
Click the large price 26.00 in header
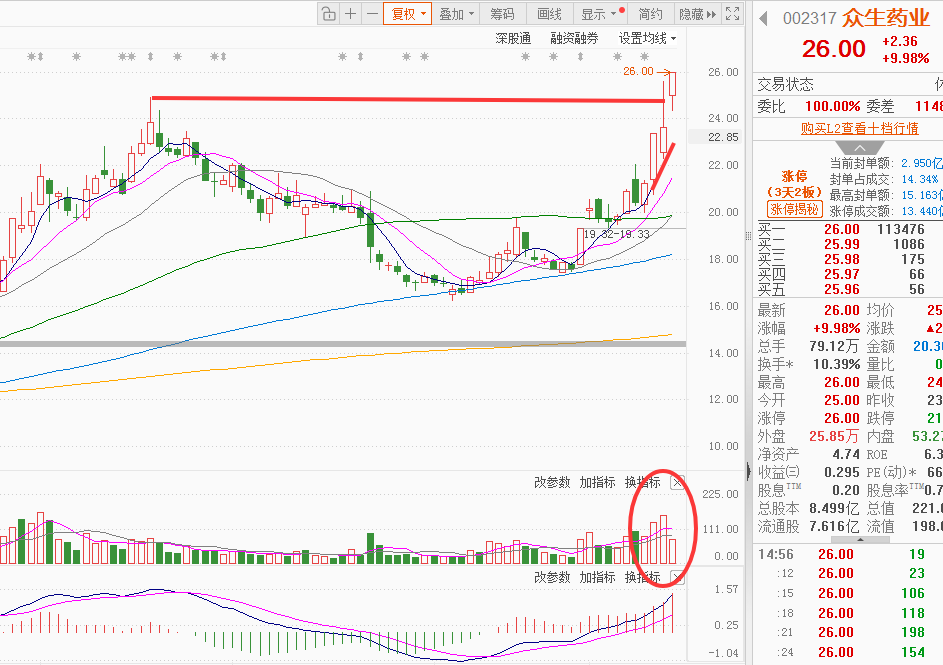[x=834, y=49]
